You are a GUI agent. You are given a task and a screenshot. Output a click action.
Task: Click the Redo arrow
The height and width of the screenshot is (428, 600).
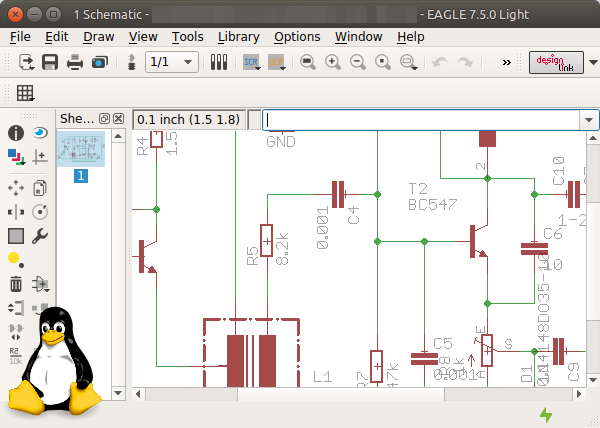point(465,62)
